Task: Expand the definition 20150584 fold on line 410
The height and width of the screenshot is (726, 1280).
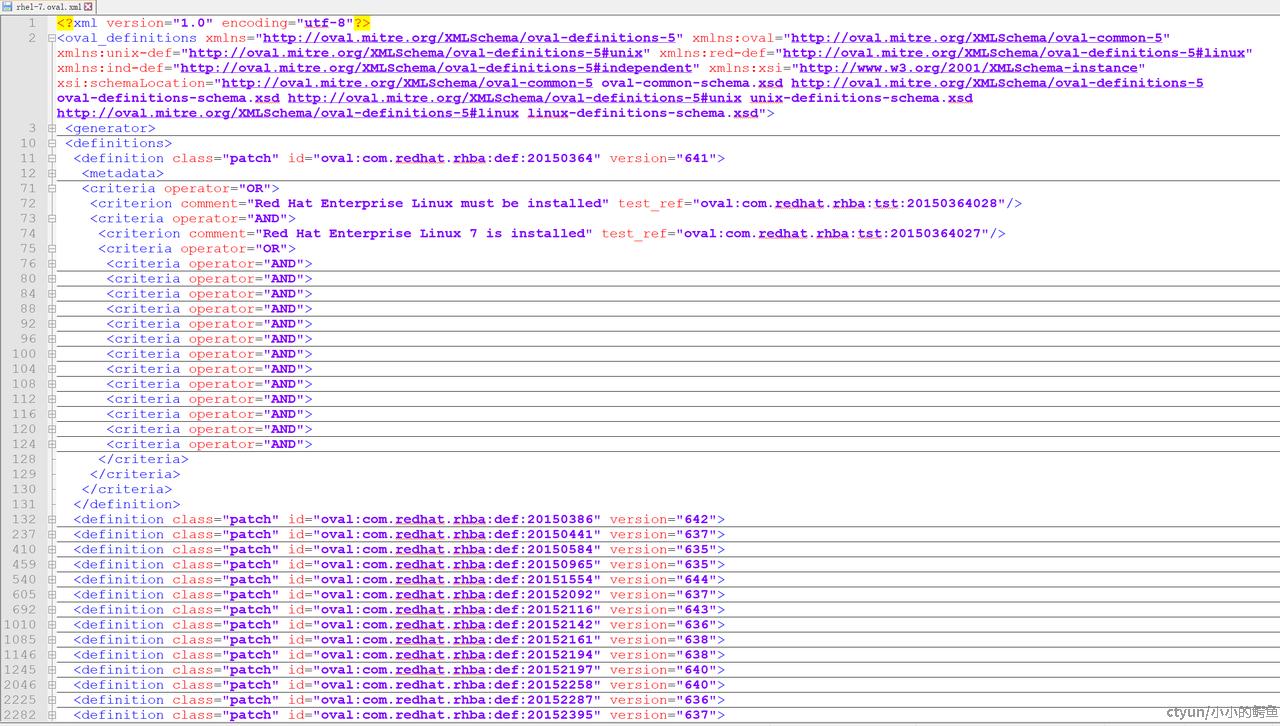Action: tap(52, 550)
